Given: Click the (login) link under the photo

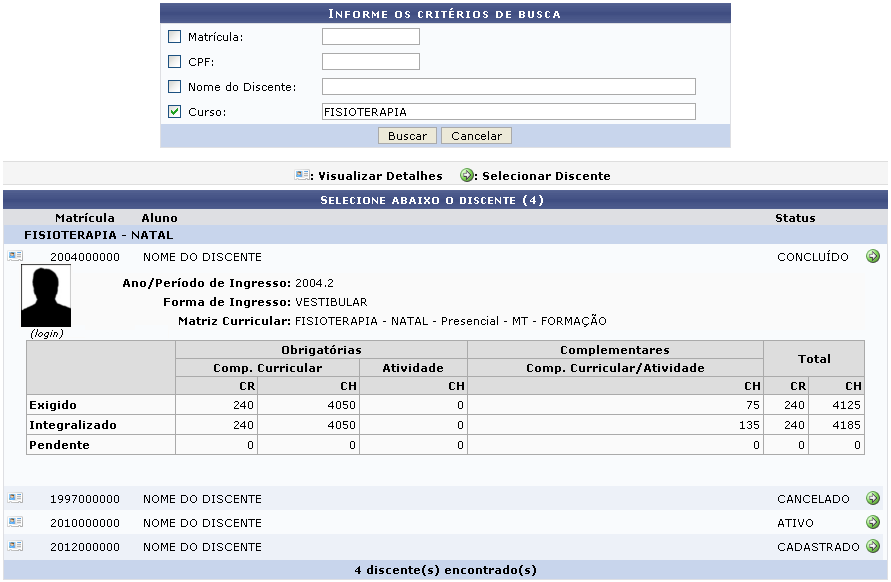Looking at the screenshot, I should point(46,334).
